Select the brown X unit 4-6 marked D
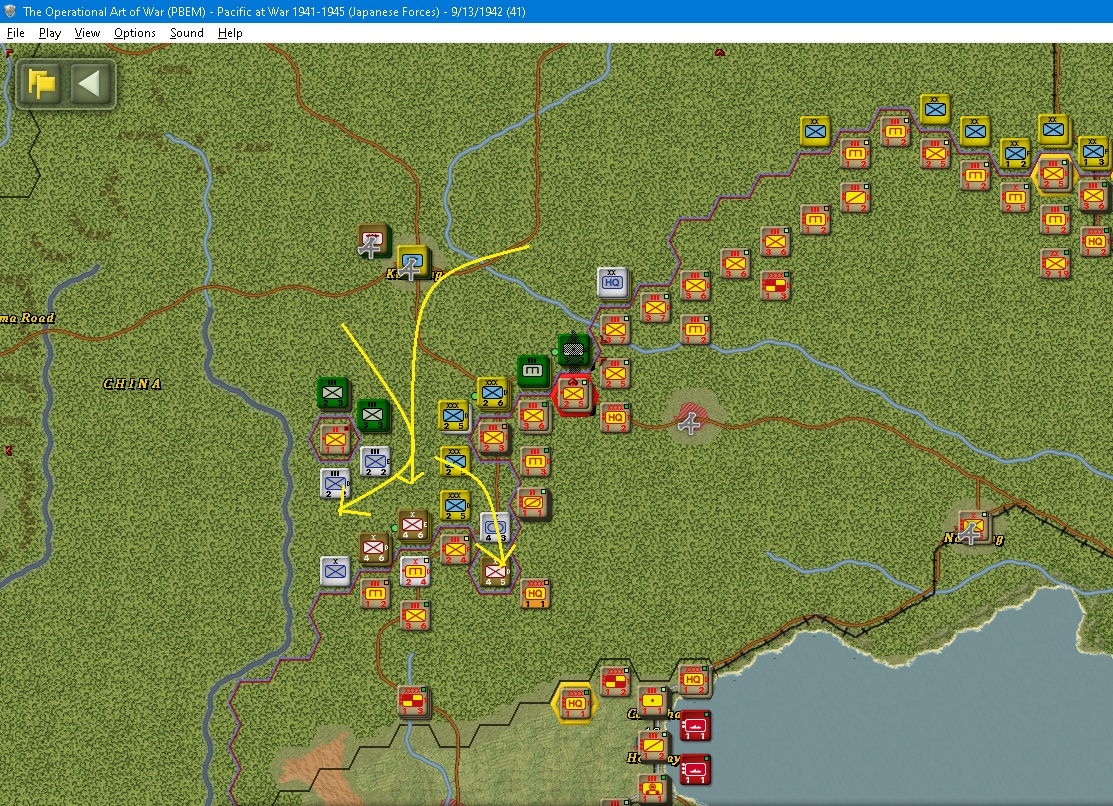 coord(373,548)
